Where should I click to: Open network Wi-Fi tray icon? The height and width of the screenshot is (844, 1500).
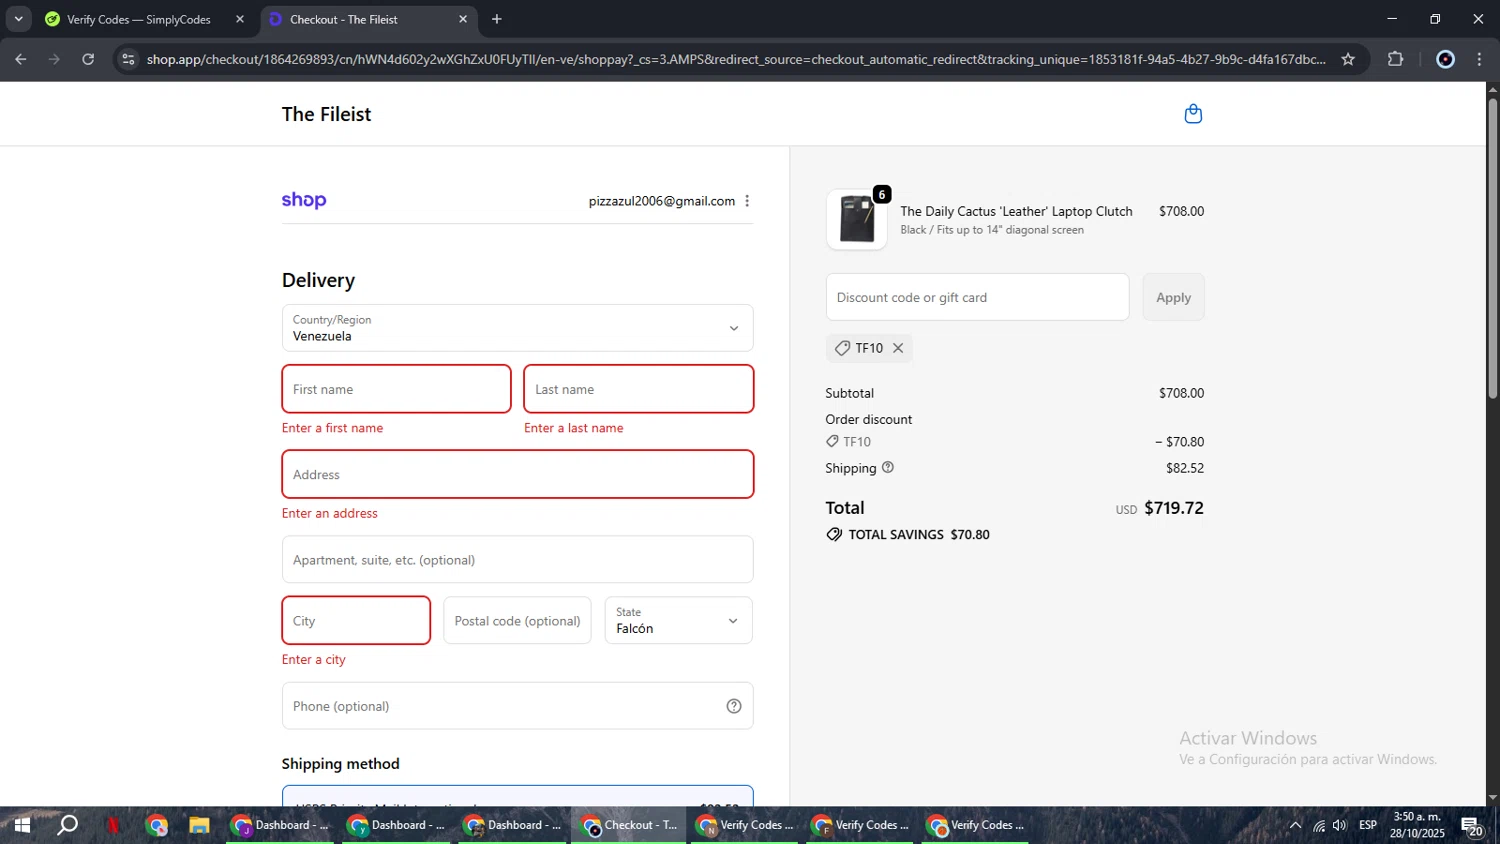click(x=1319, y=825)
